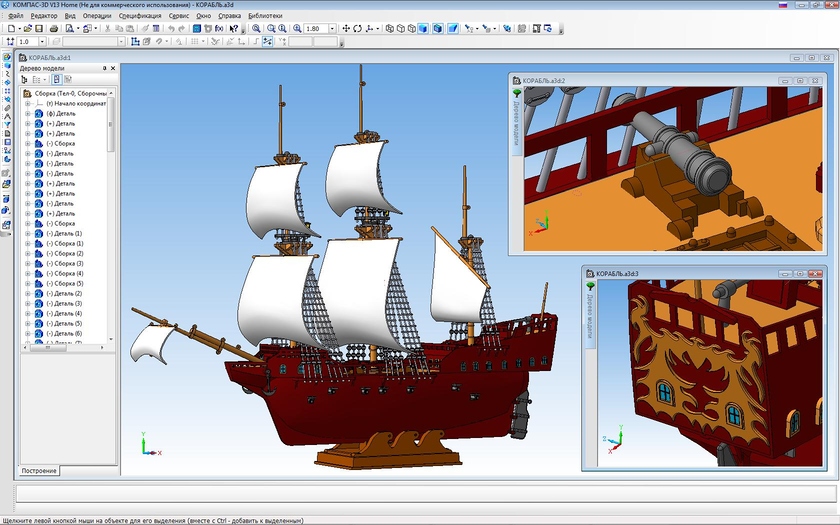Click the context help arrow icon
Screen dimensions: 840x525
click(x=234, y=29)
